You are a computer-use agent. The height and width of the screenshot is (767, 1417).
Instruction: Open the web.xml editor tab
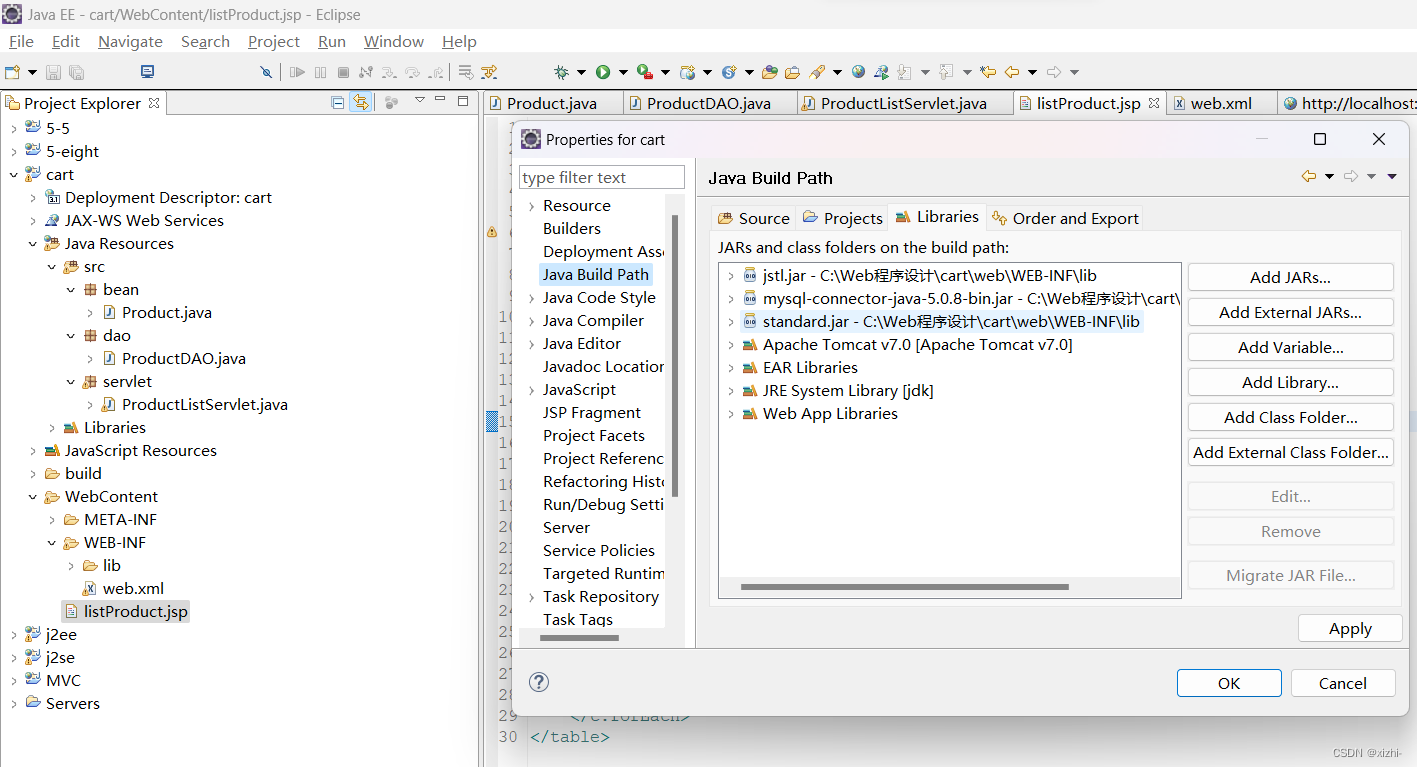[x=1221, y=103]
